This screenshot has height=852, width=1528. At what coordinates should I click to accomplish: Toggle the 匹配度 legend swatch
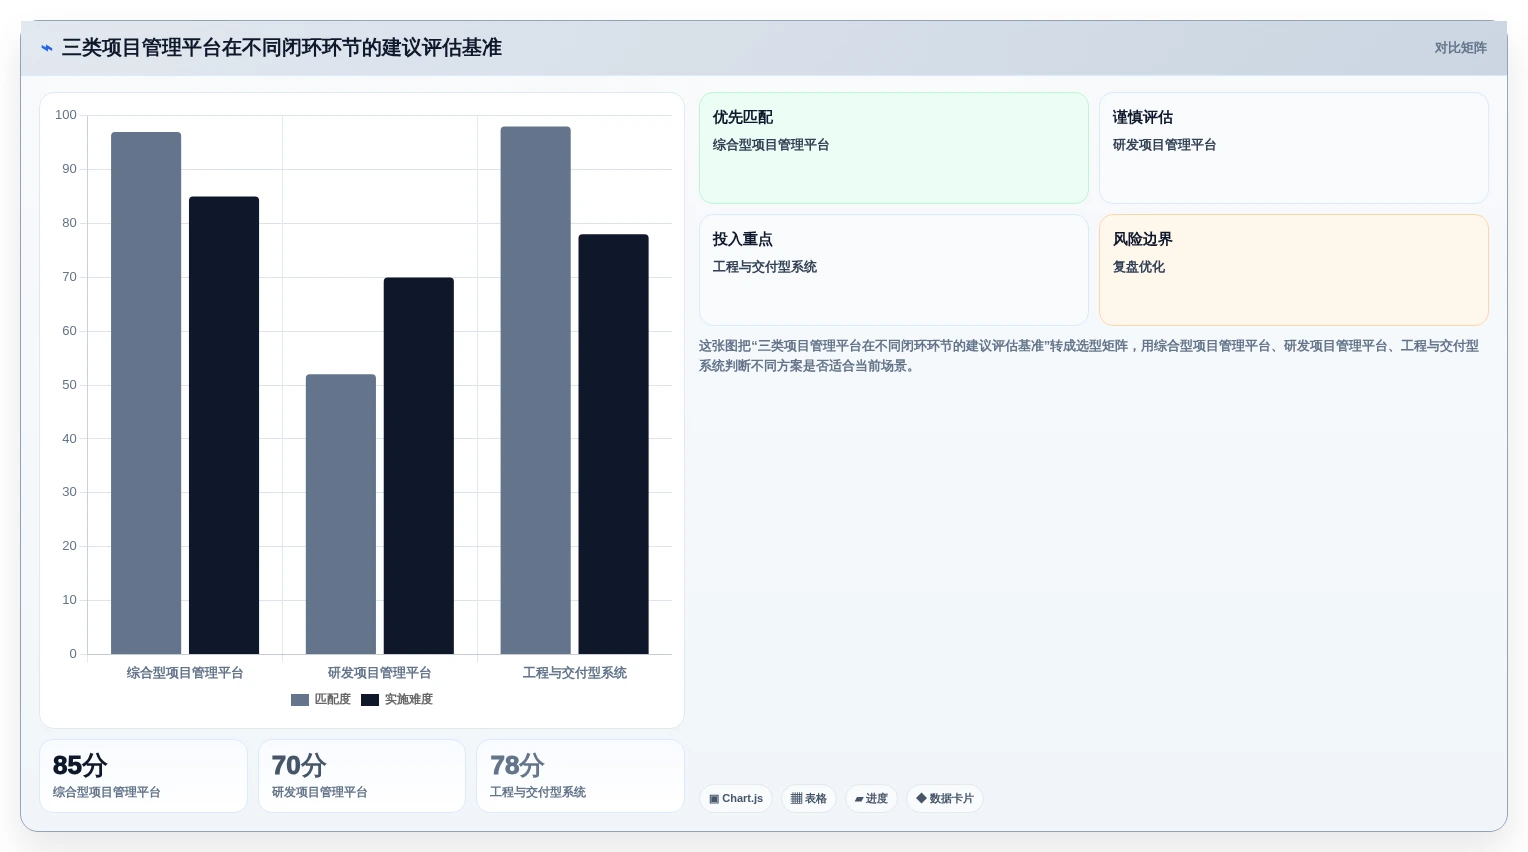click(x=300, y=700)
